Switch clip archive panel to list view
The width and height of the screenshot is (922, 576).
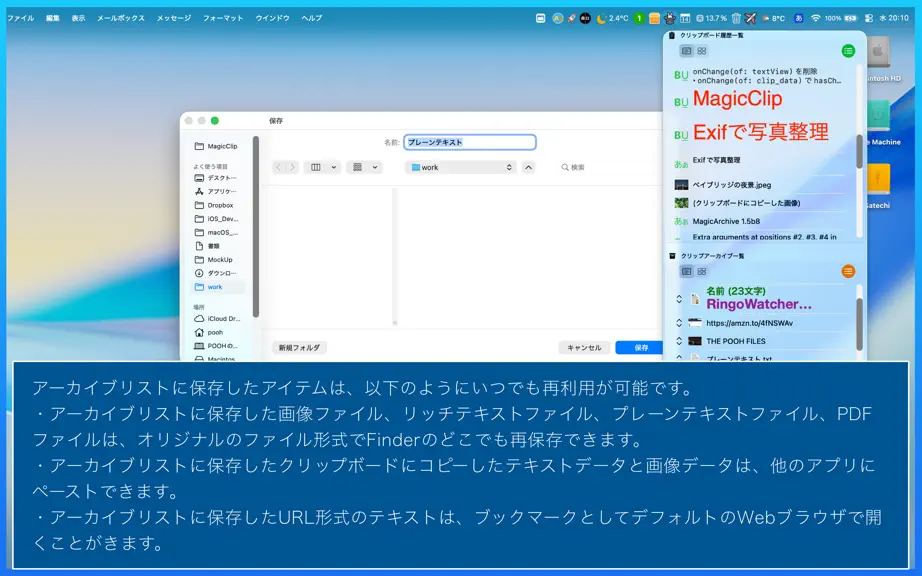[686, 272]
